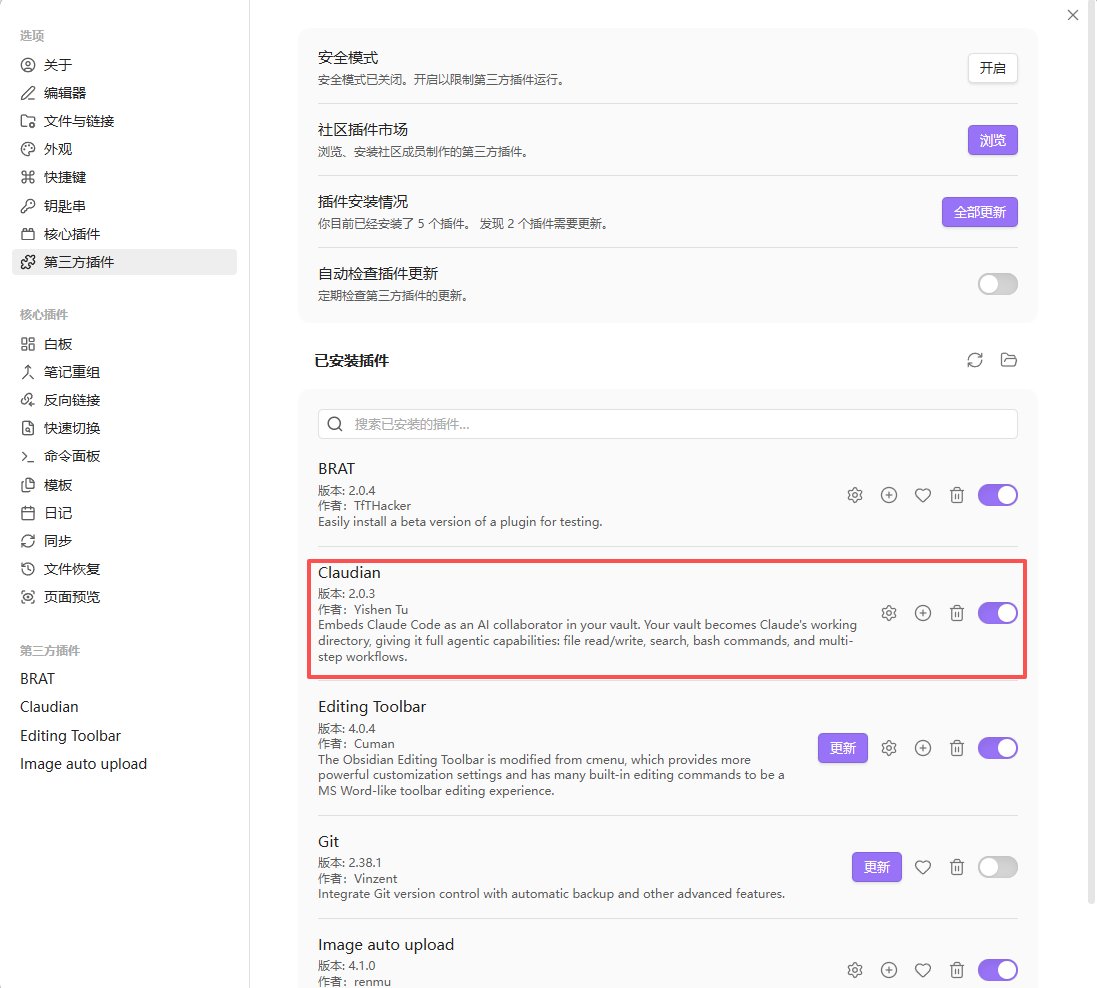Viewport: 1097px width, 988px height.
Task: Click 开启 to enable safe mode
Action: coord(992,68)
